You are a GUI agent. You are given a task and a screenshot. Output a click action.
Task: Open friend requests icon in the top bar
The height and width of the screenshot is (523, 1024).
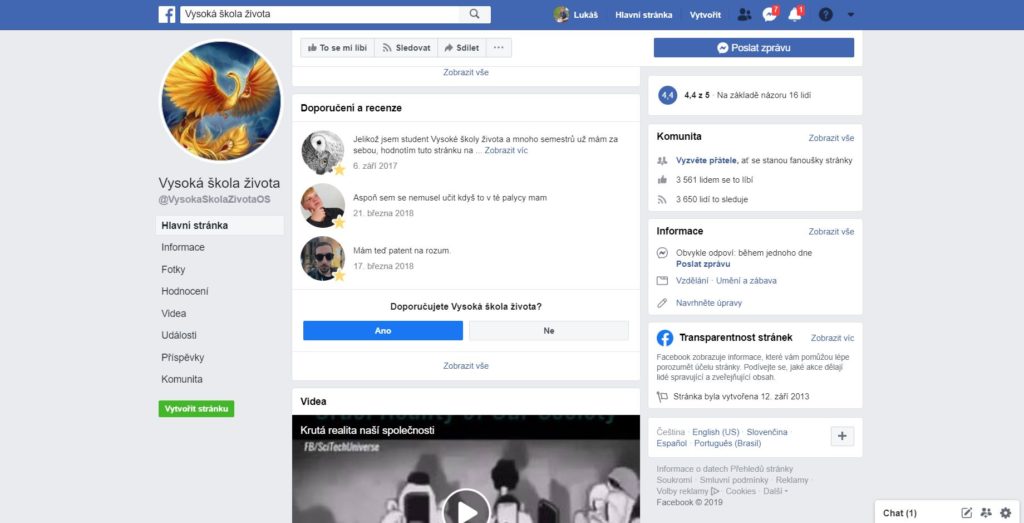[744, 14]
